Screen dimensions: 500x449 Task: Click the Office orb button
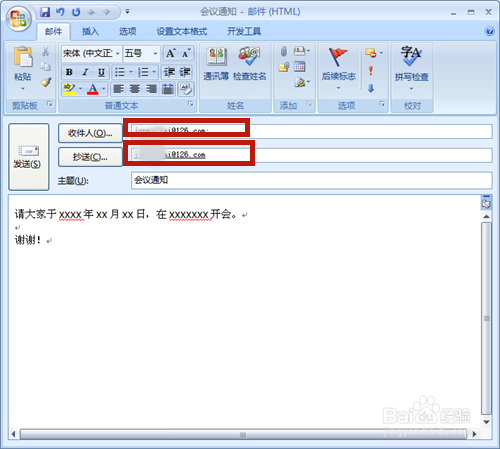18,18
